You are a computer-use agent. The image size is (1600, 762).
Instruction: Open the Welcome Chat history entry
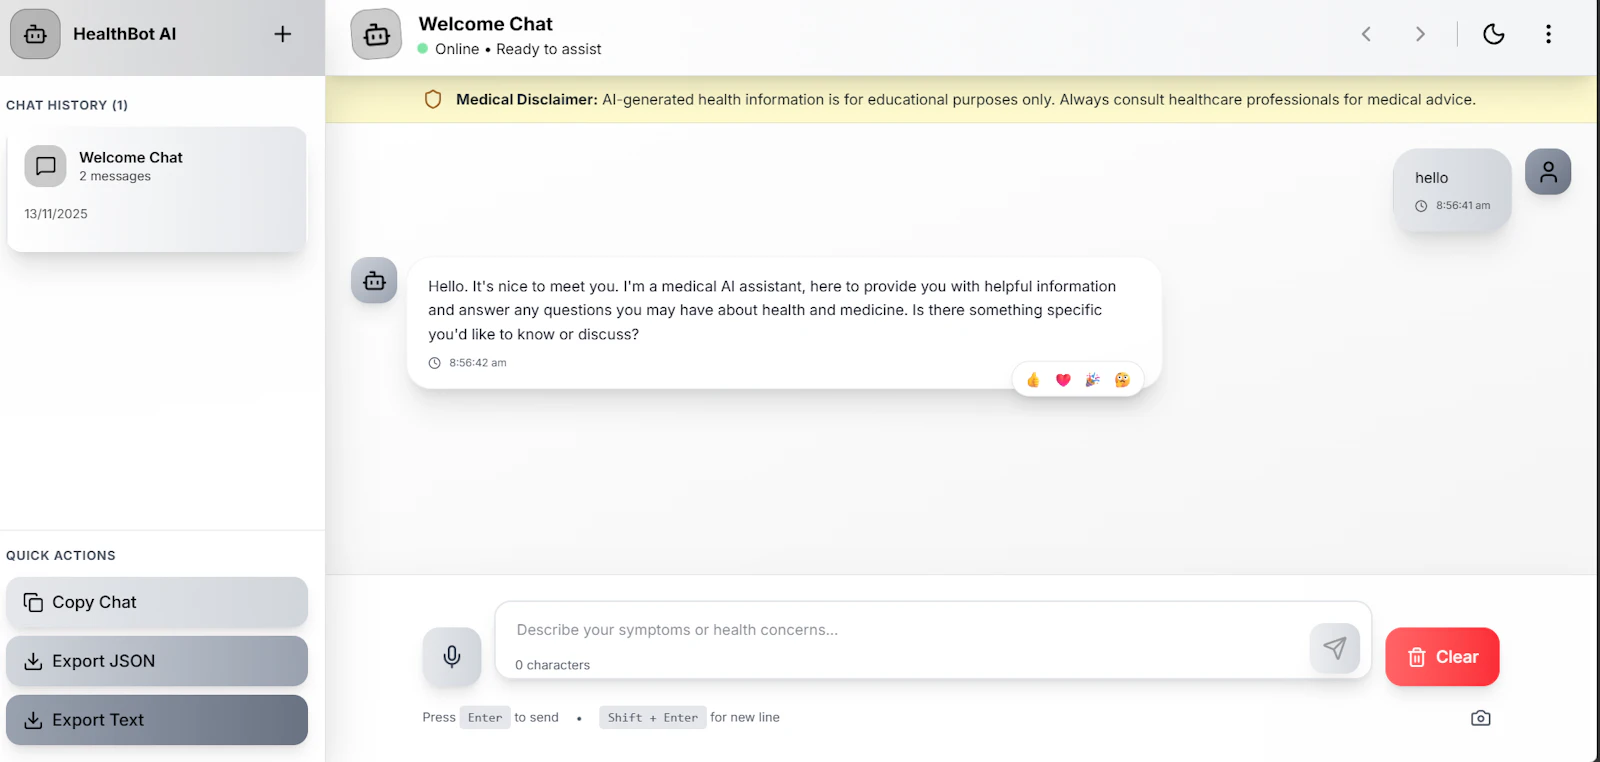tap(156, 189)
